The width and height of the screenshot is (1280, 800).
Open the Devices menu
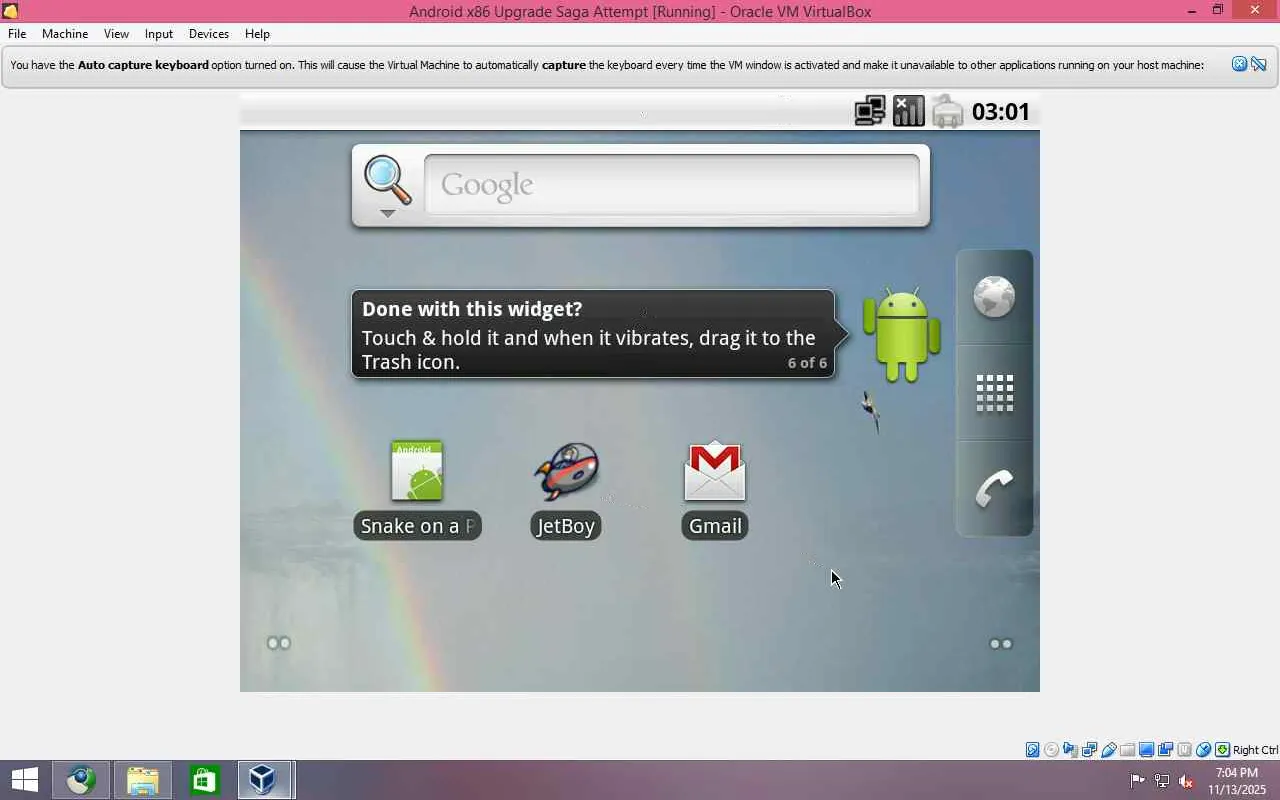[x=208, y=33]
